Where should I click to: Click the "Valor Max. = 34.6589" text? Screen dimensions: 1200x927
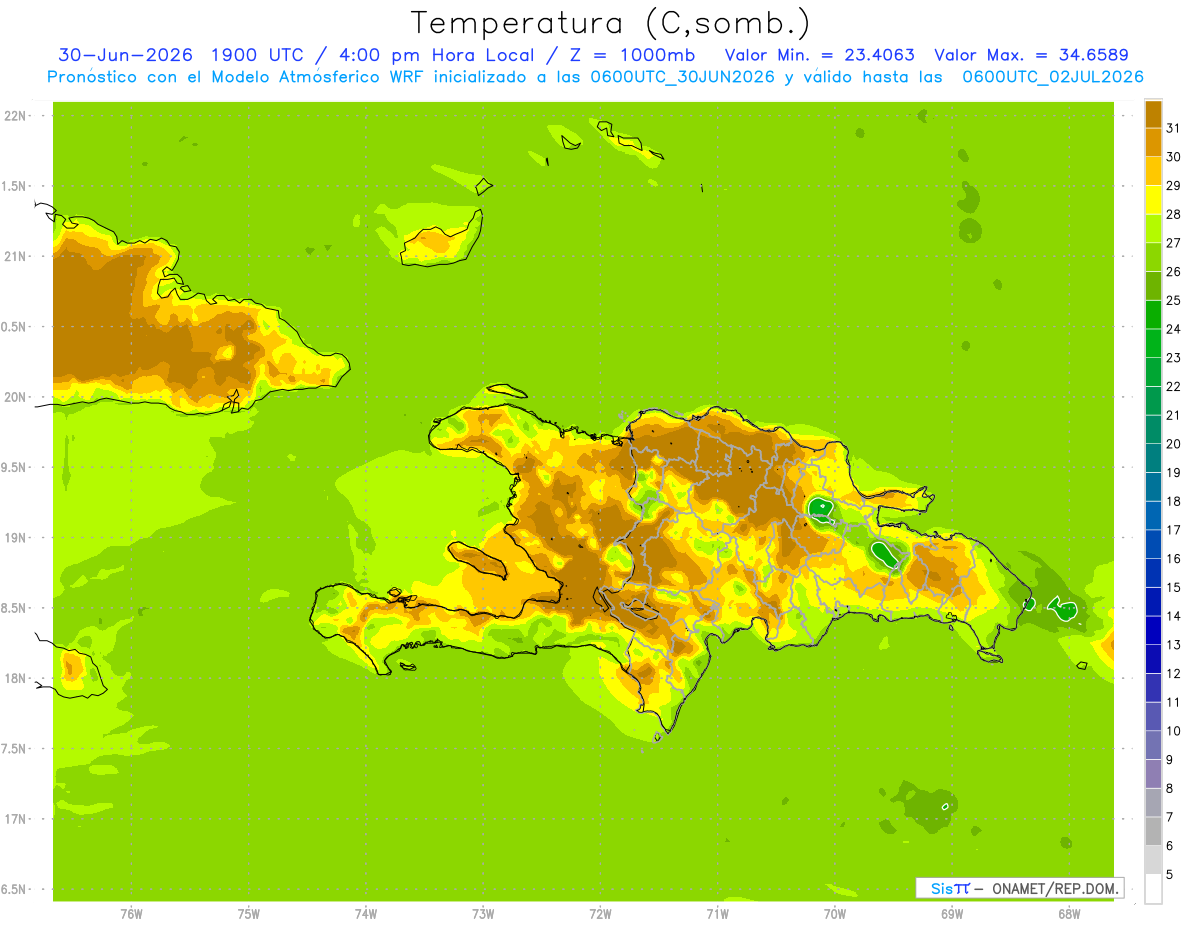pyautogui.click(x=1031, y=55)
